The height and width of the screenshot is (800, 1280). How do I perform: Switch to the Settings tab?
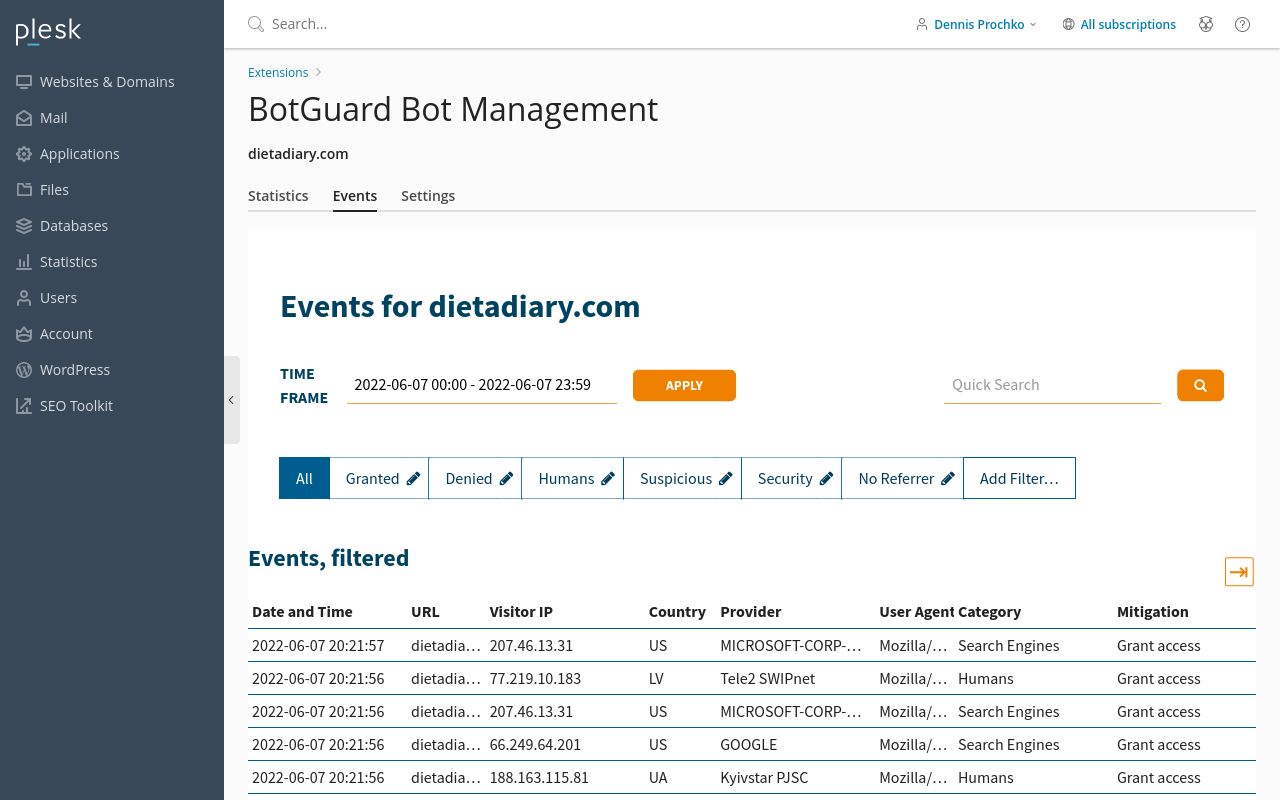click(428, 196)
